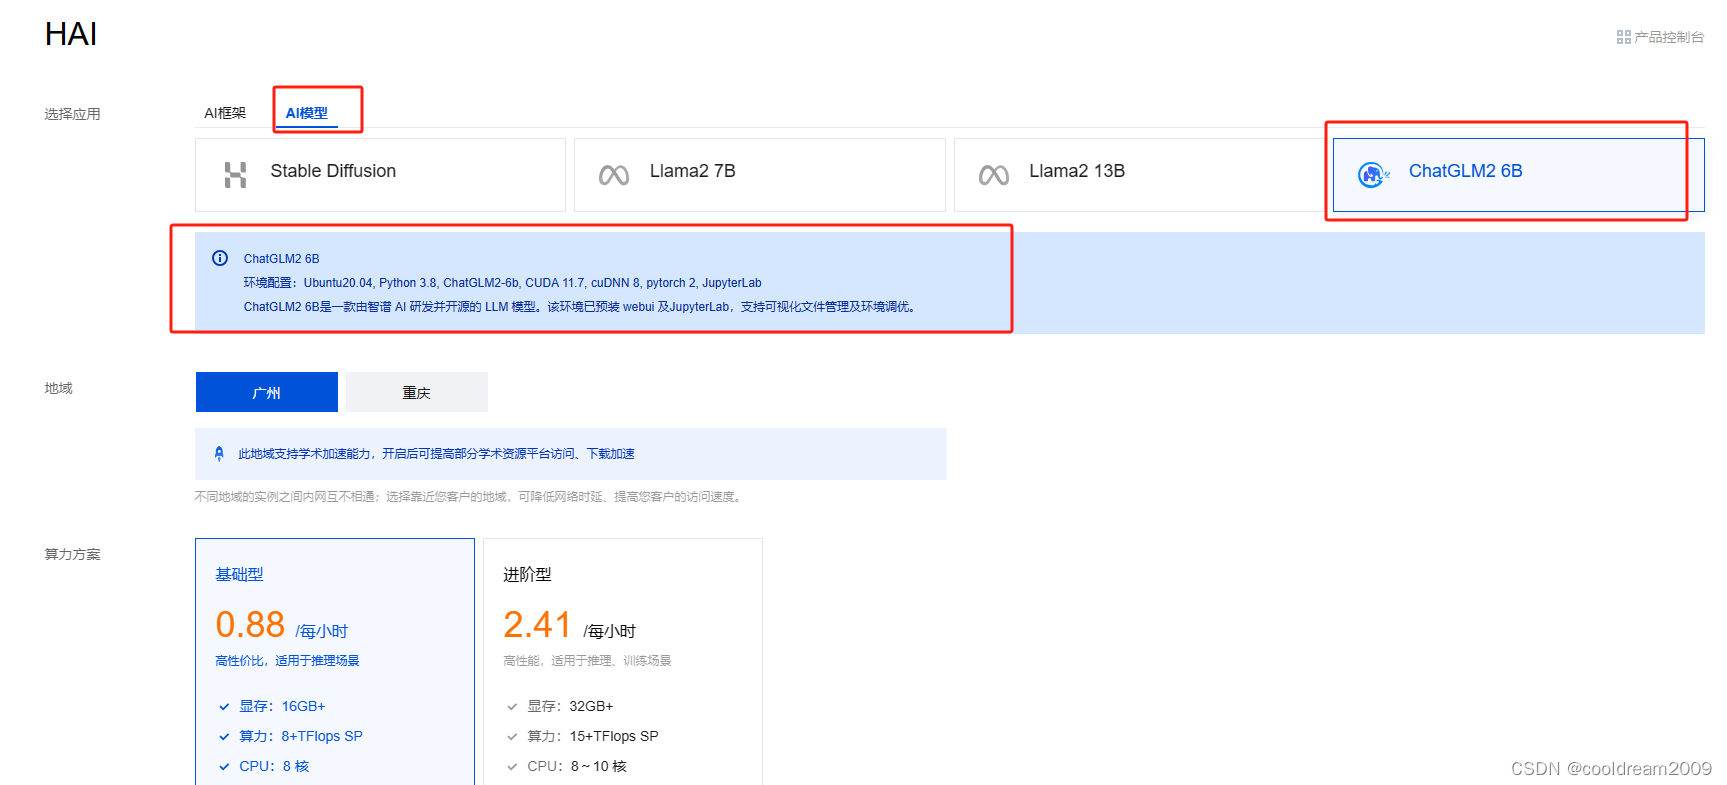Click the 算力方案 section label
1727x785 pixels.
[72, 554]
